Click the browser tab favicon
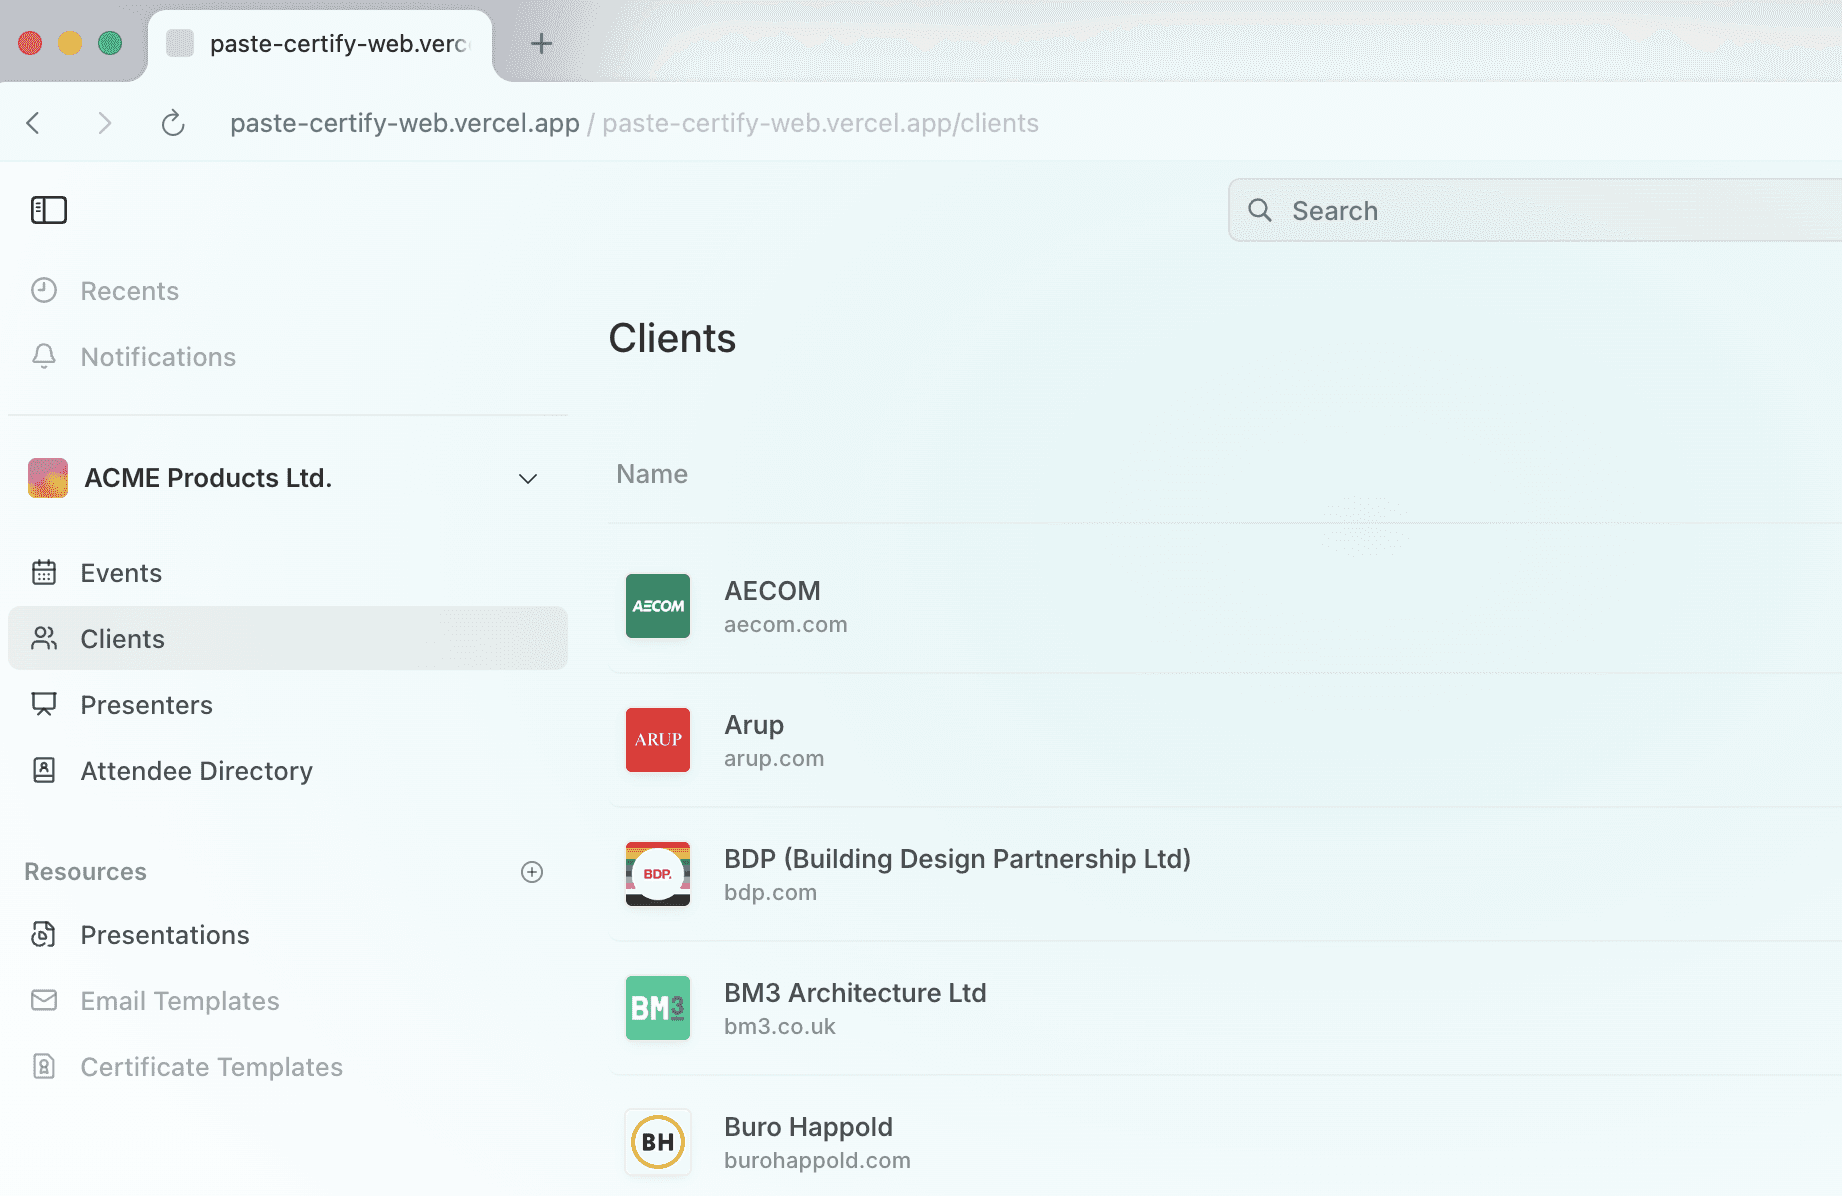This screenshot has width=1842, height=1196. point(180,43)
